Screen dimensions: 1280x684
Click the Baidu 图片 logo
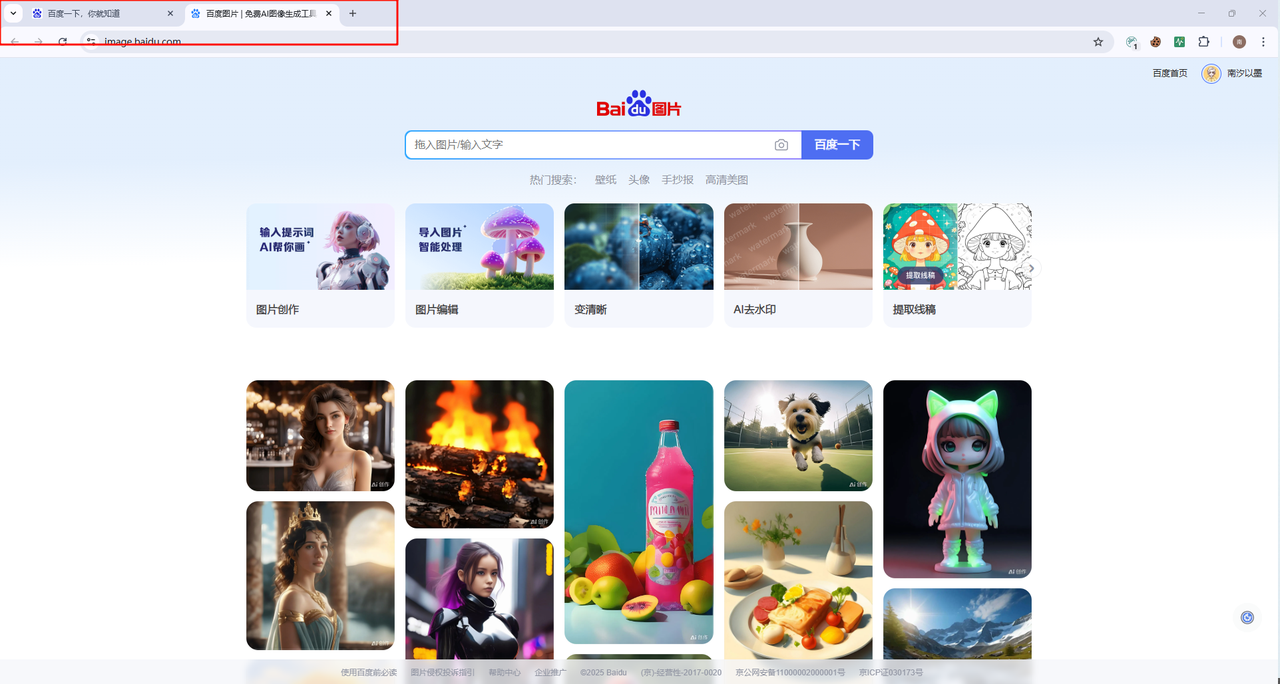pyautogui.click(x=639, y=105)
